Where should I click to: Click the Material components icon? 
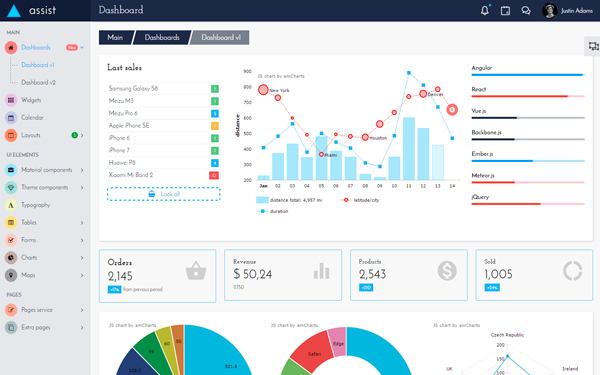pyautogui.click(x=11, y=170)
